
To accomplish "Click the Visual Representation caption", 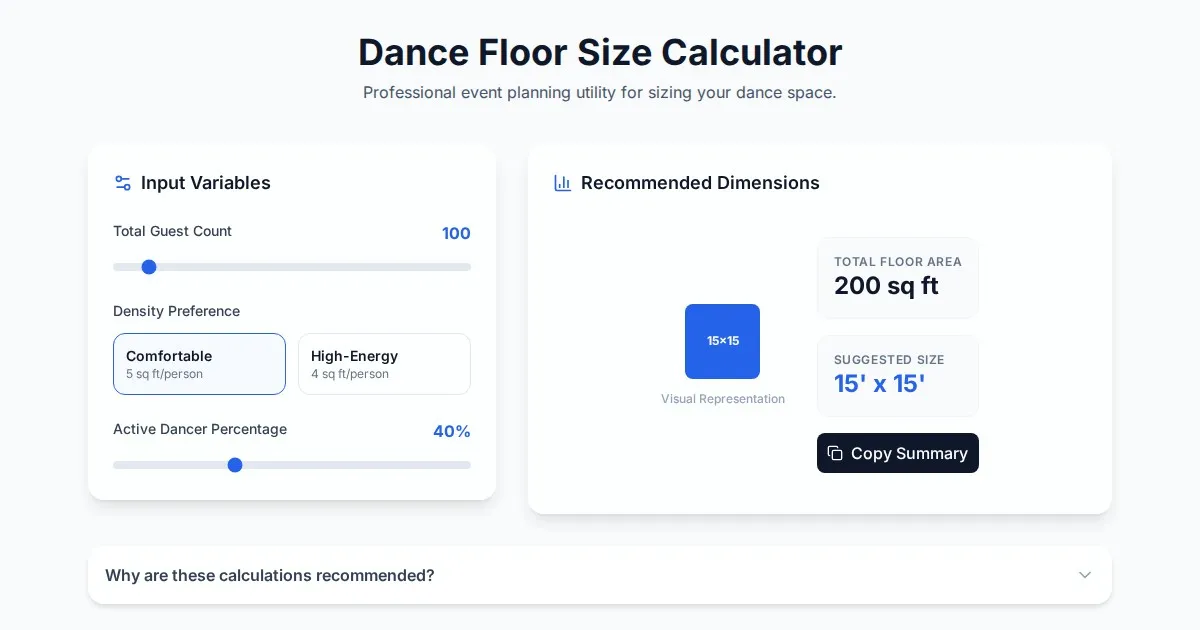I will [x=722, y=399].
